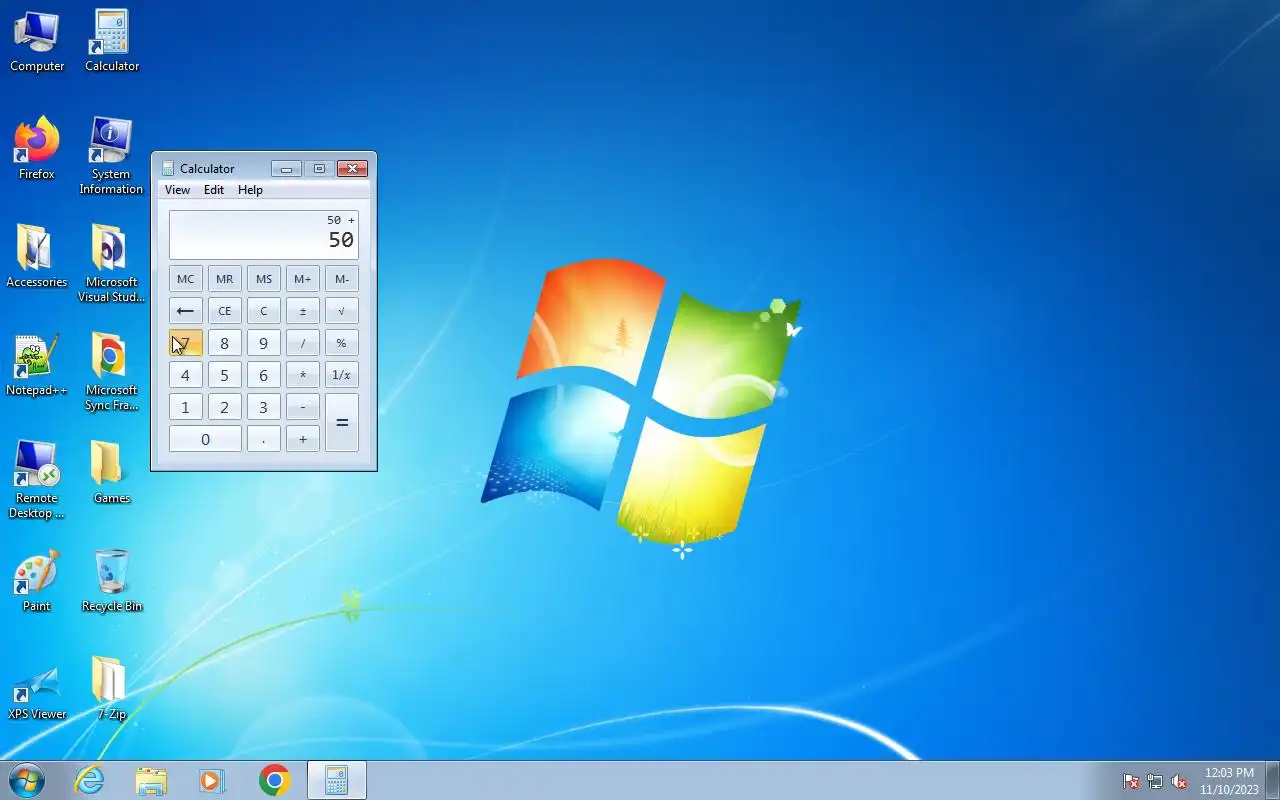This screenshot has height=800, width=1280.
Task: Select the Recycle Bin icon
Action: coord(111,581)
